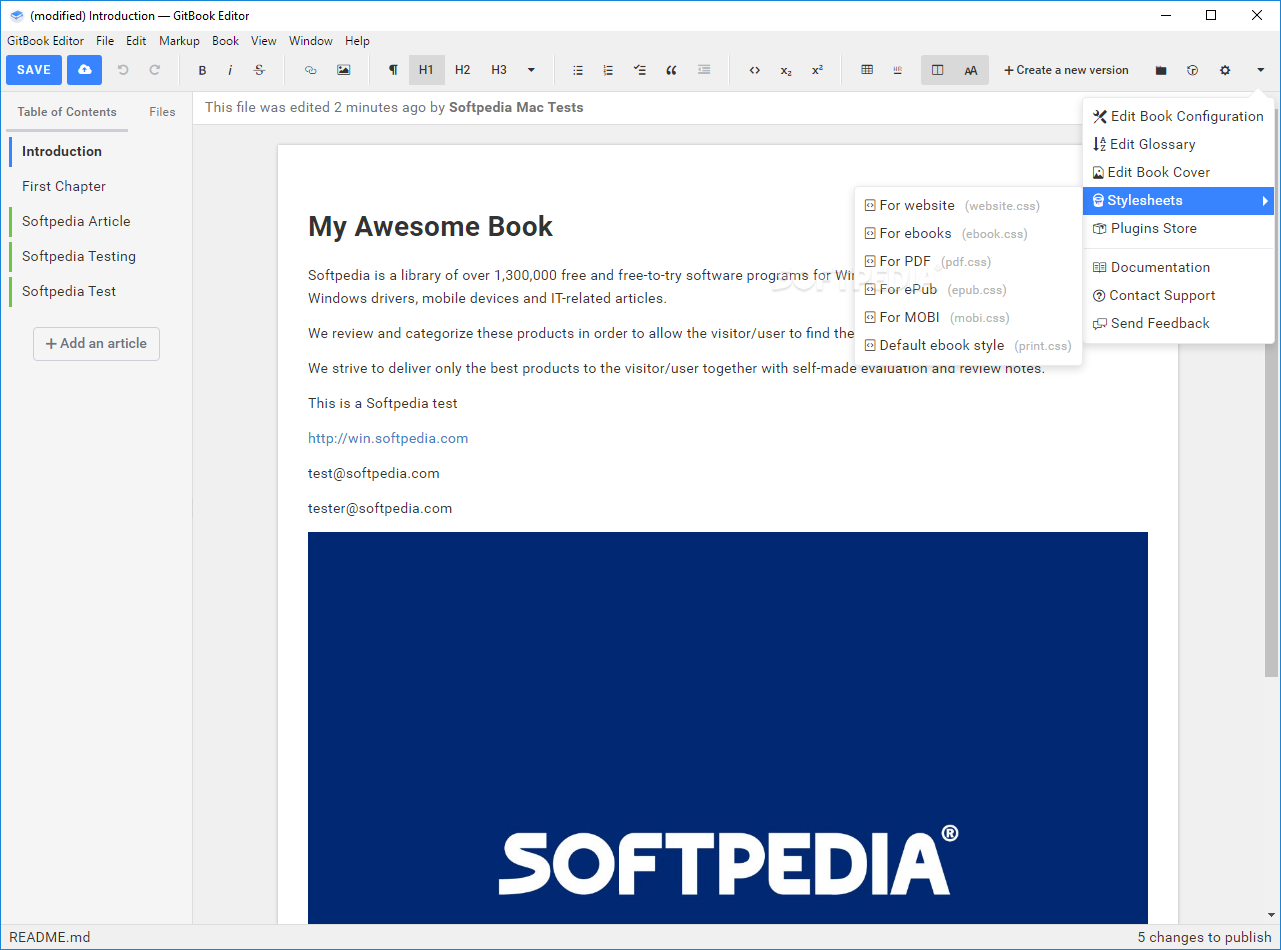The height and width of the screenshot is (950, 1281).
Task: Insert a table
Action: pyautogui.click(x=867, y=70)
